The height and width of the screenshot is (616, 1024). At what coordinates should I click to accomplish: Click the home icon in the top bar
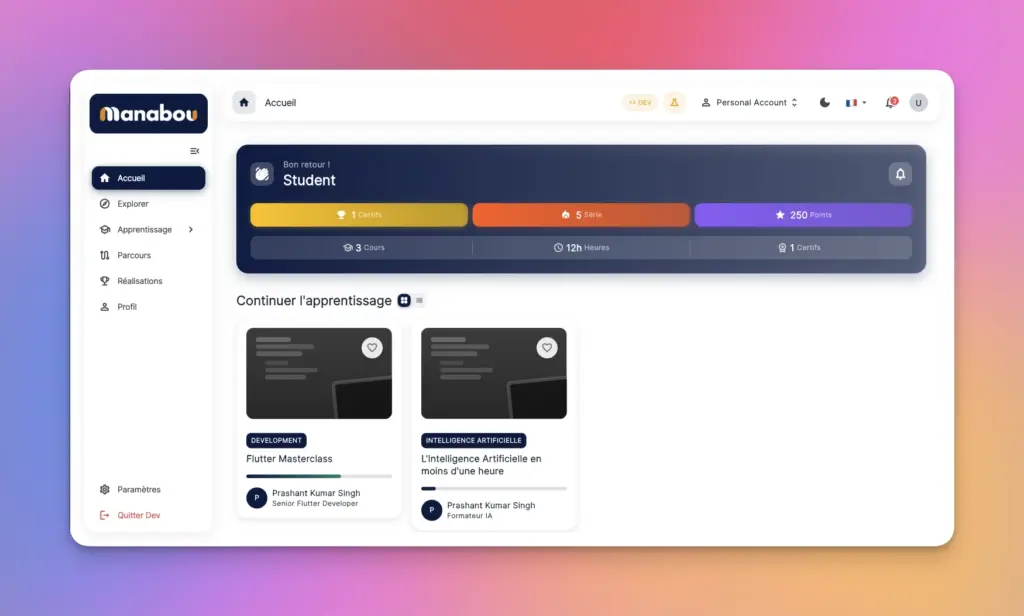244,102
